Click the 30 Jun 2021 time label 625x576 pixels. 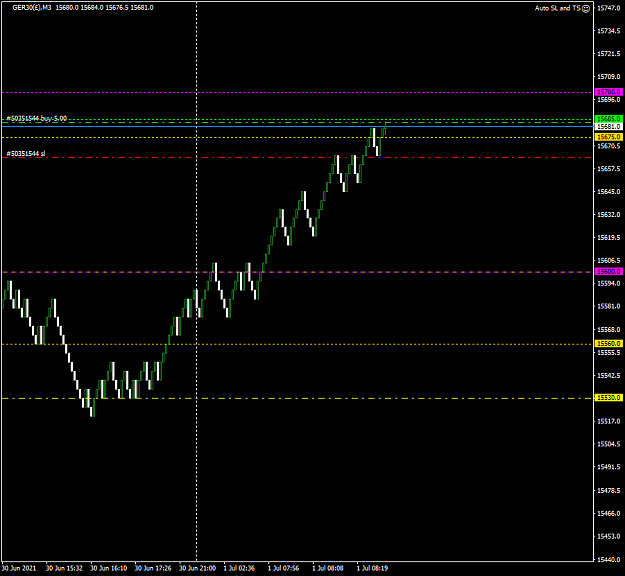(19, 568)
